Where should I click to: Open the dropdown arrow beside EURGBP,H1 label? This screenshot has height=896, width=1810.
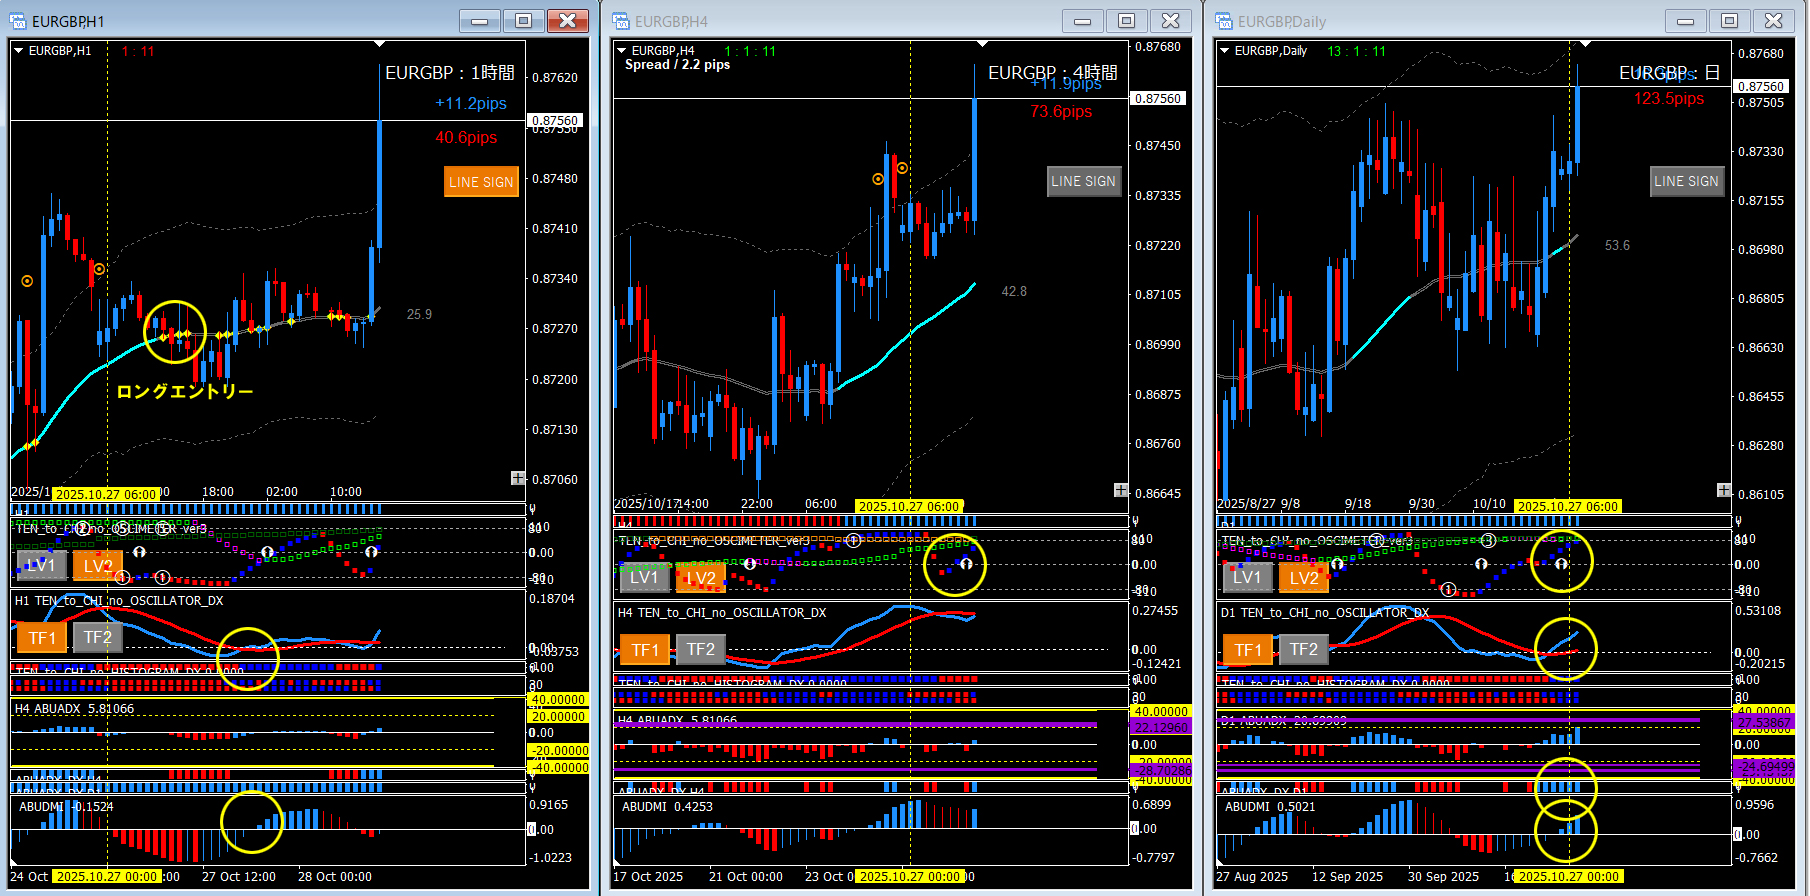point(18,51)
